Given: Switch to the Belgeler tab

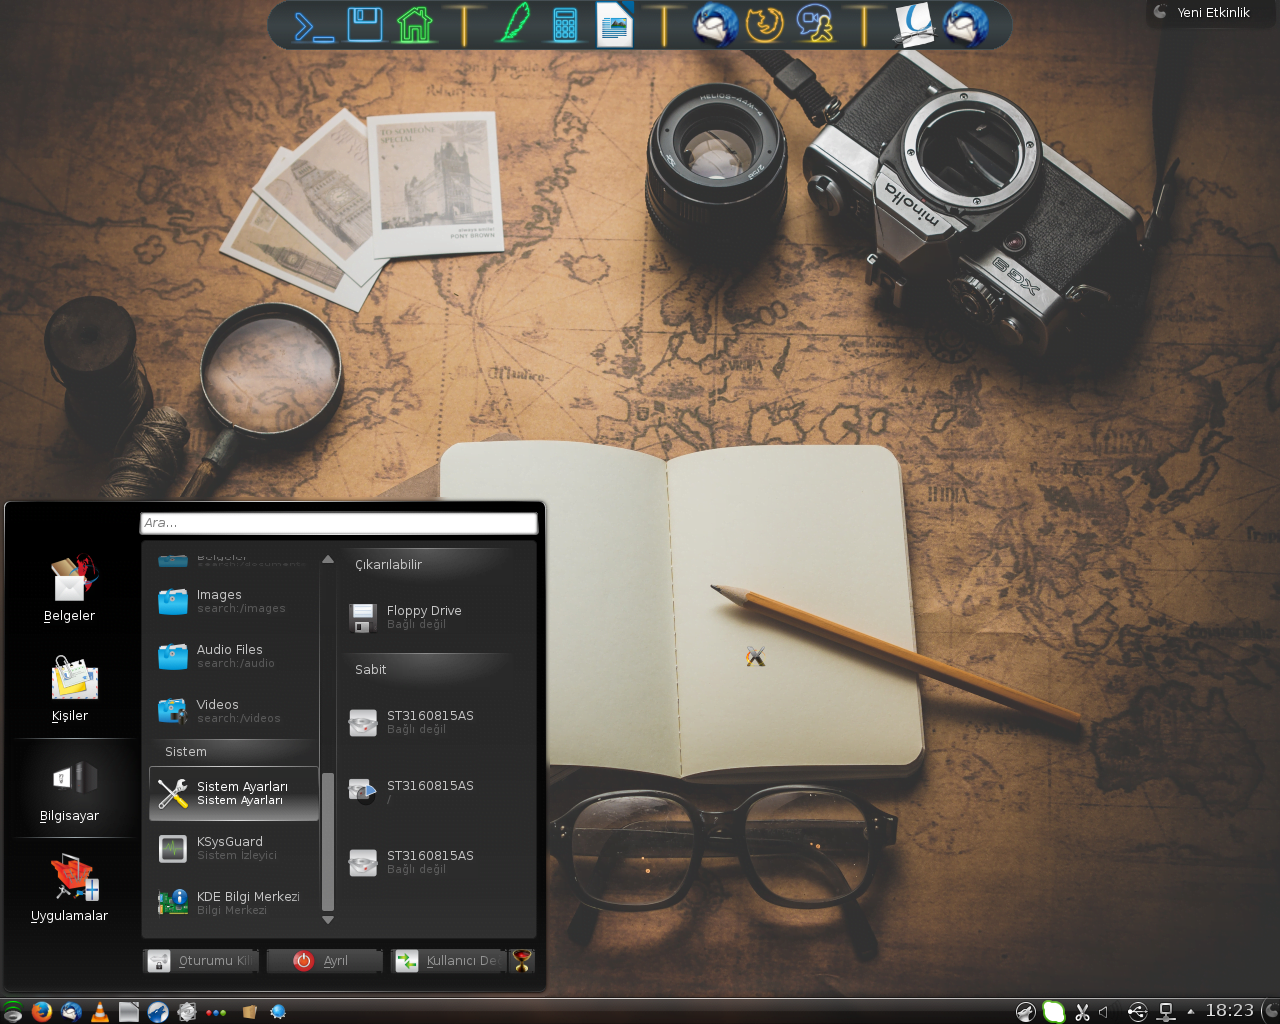Looking at the screenshot, I should coord(70,589).
